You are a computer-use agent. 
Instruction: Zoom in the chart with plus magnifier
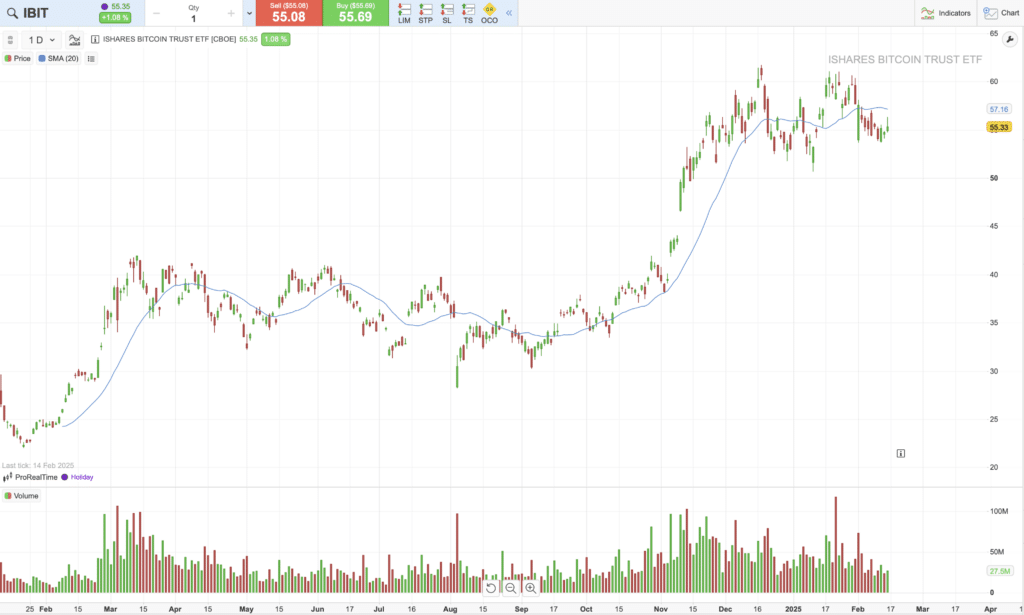point(530,588)
